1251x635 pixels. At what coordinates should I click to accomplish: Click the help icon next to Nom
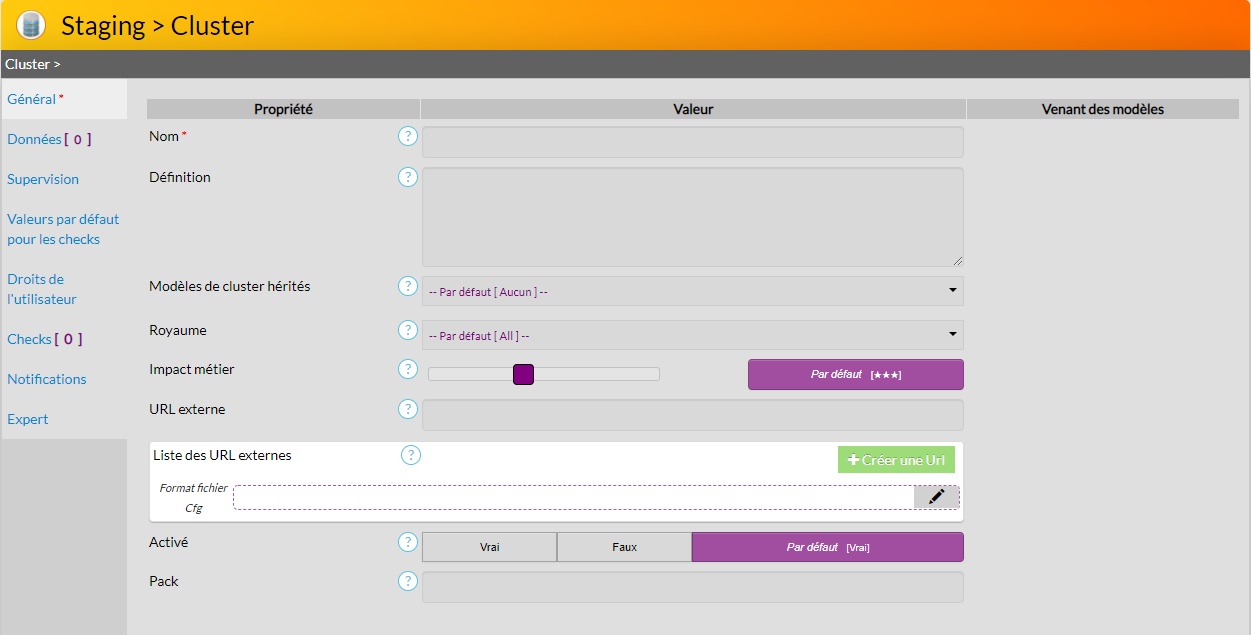[x=407, y=136]
